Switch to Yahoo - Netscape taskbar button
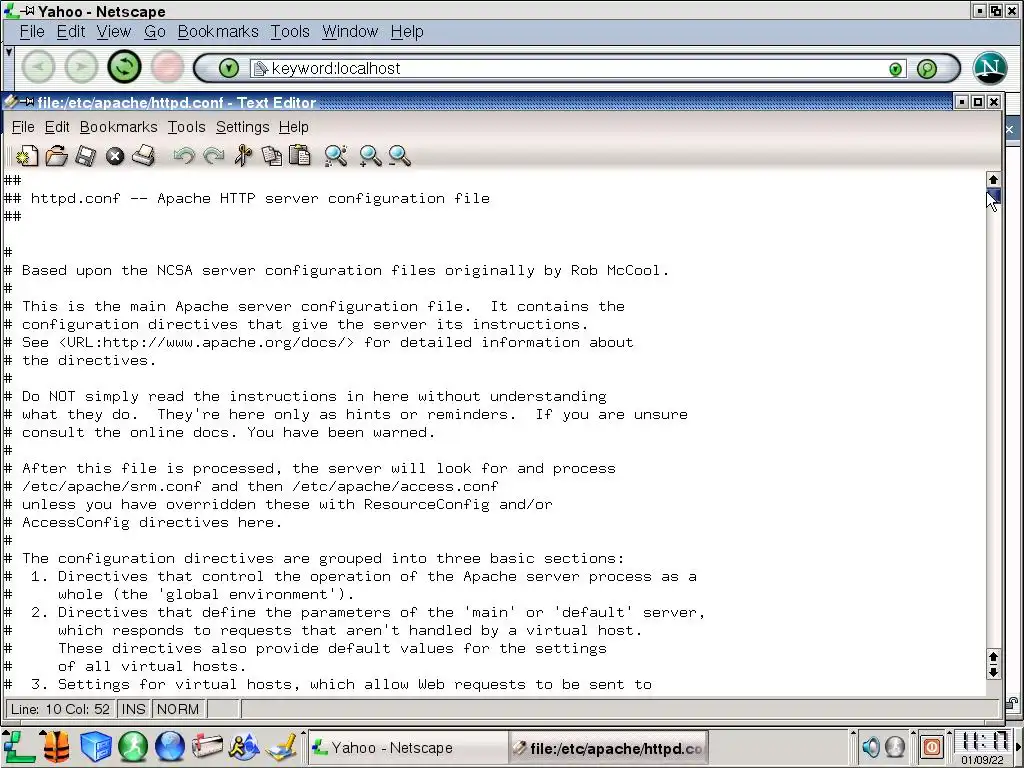This screenshot has width=1024, height=768. pos(406,747)
